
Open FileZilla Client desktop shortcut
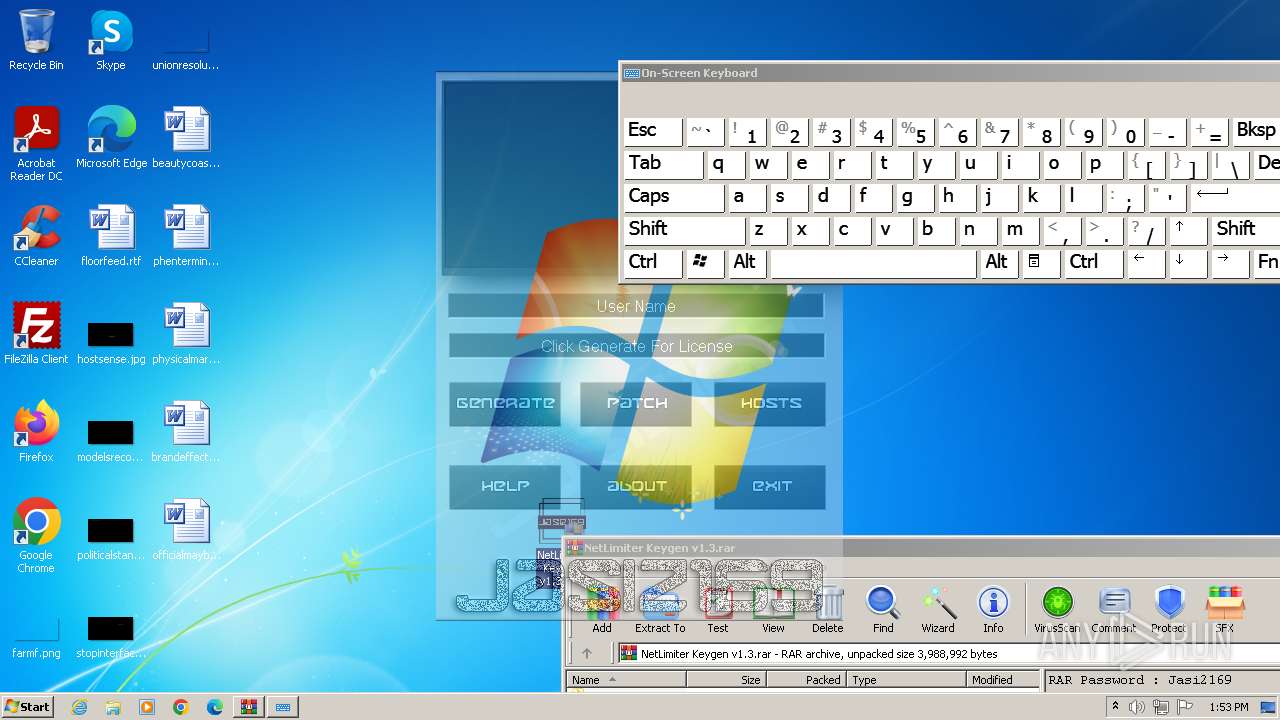[36, 334]
